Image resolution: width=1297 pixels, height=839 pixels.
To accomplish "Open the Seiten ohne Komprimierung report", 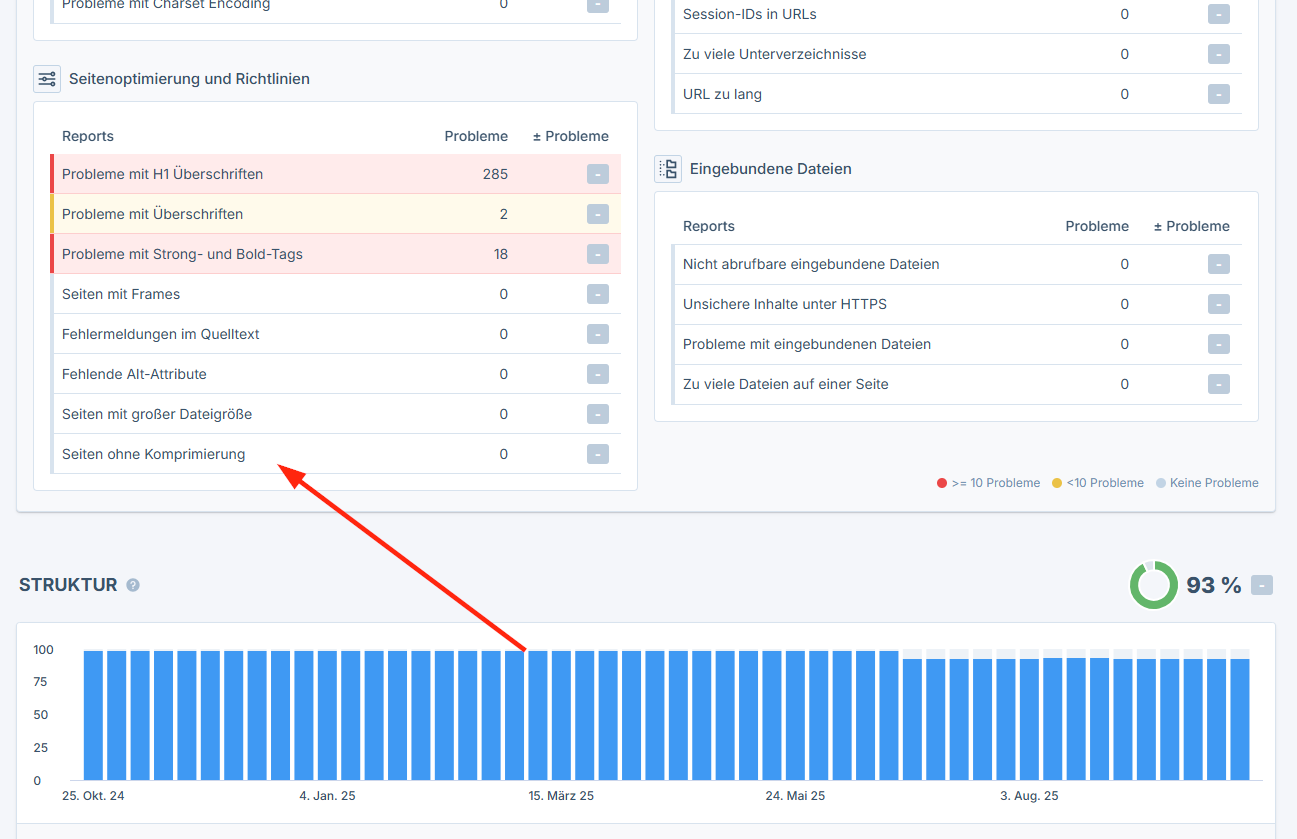I will click(x=153, y=454).
